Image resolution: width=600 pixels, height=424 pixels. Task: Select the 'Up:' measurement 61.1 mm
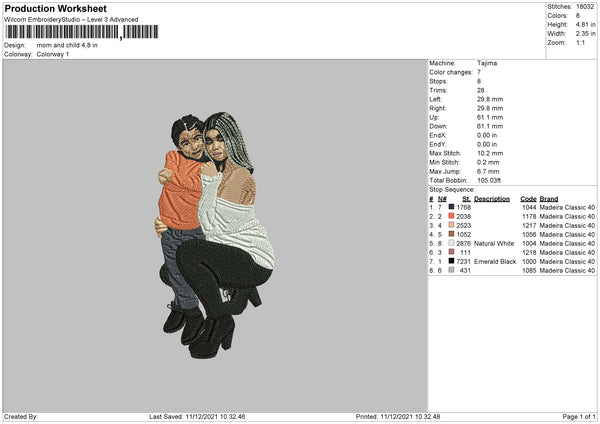[490, 117]
